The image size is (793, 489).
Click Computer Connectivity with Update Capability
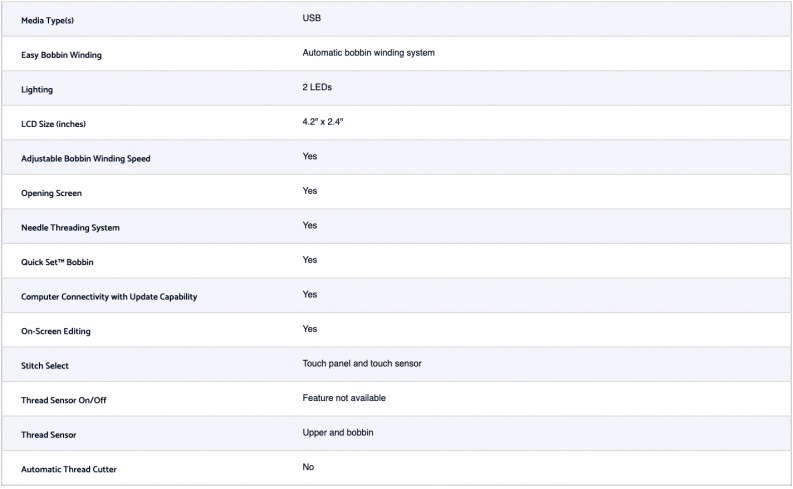click(x=109, y=297)
